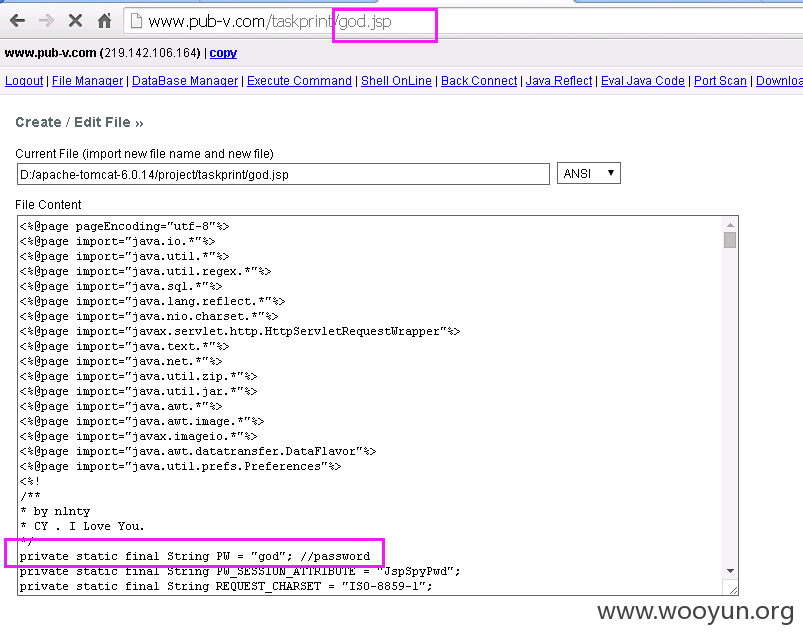Click the Logout link

[x=24, y=81]
